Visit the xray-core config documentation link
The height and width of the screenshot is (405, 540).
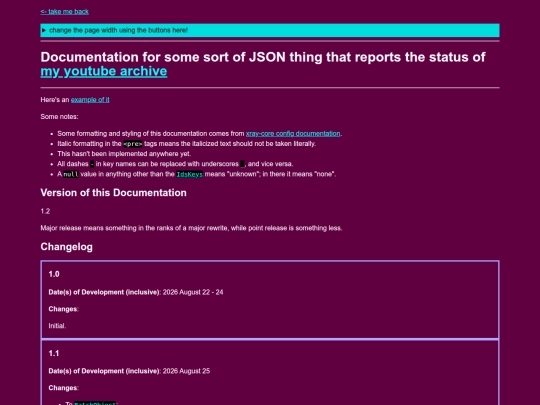click(x=293, y=134)
